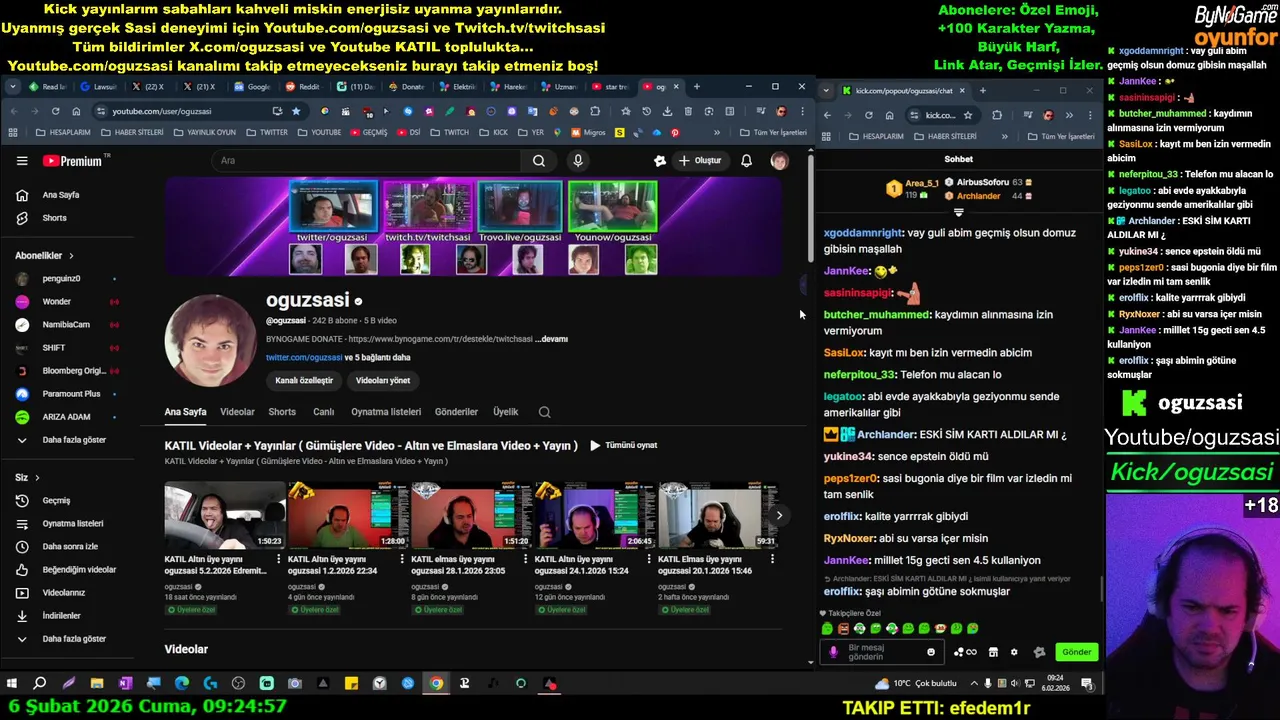Open emoji picker in Kick chat input

(x=931, y=652)
